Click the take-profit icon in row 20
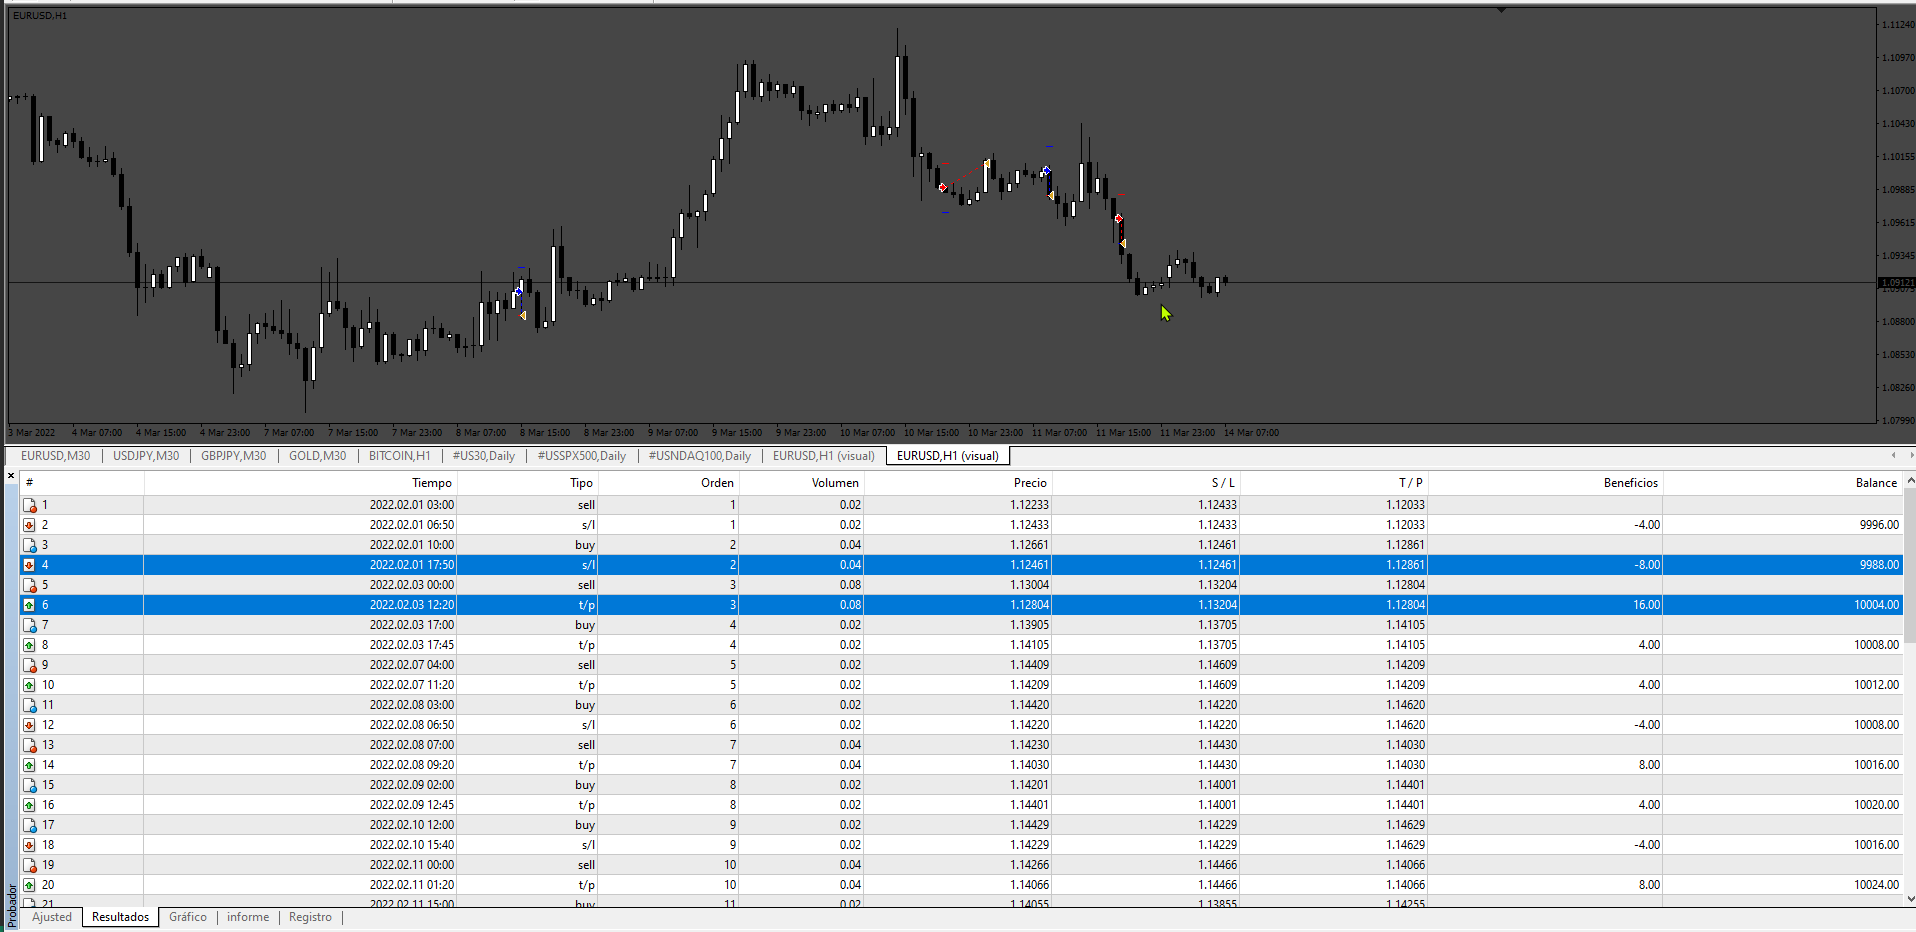This screenshot has width=1916, height=932. click(x=30, y=885)
